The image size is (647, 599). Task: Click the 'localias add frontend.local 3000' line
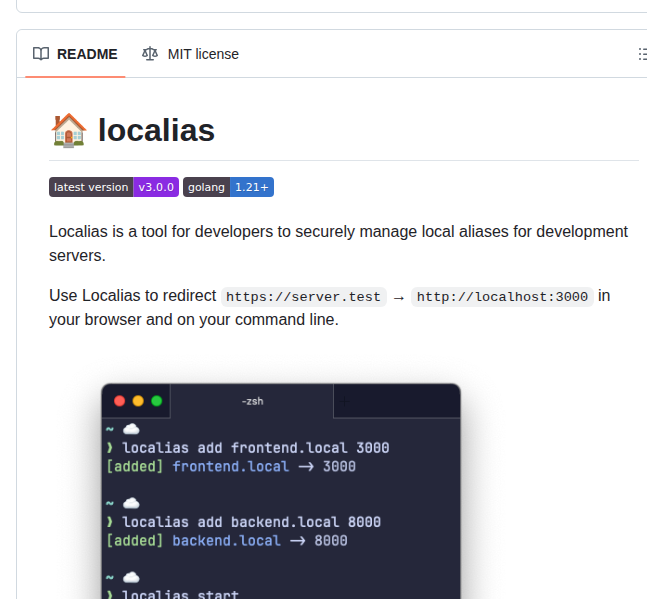255,447
